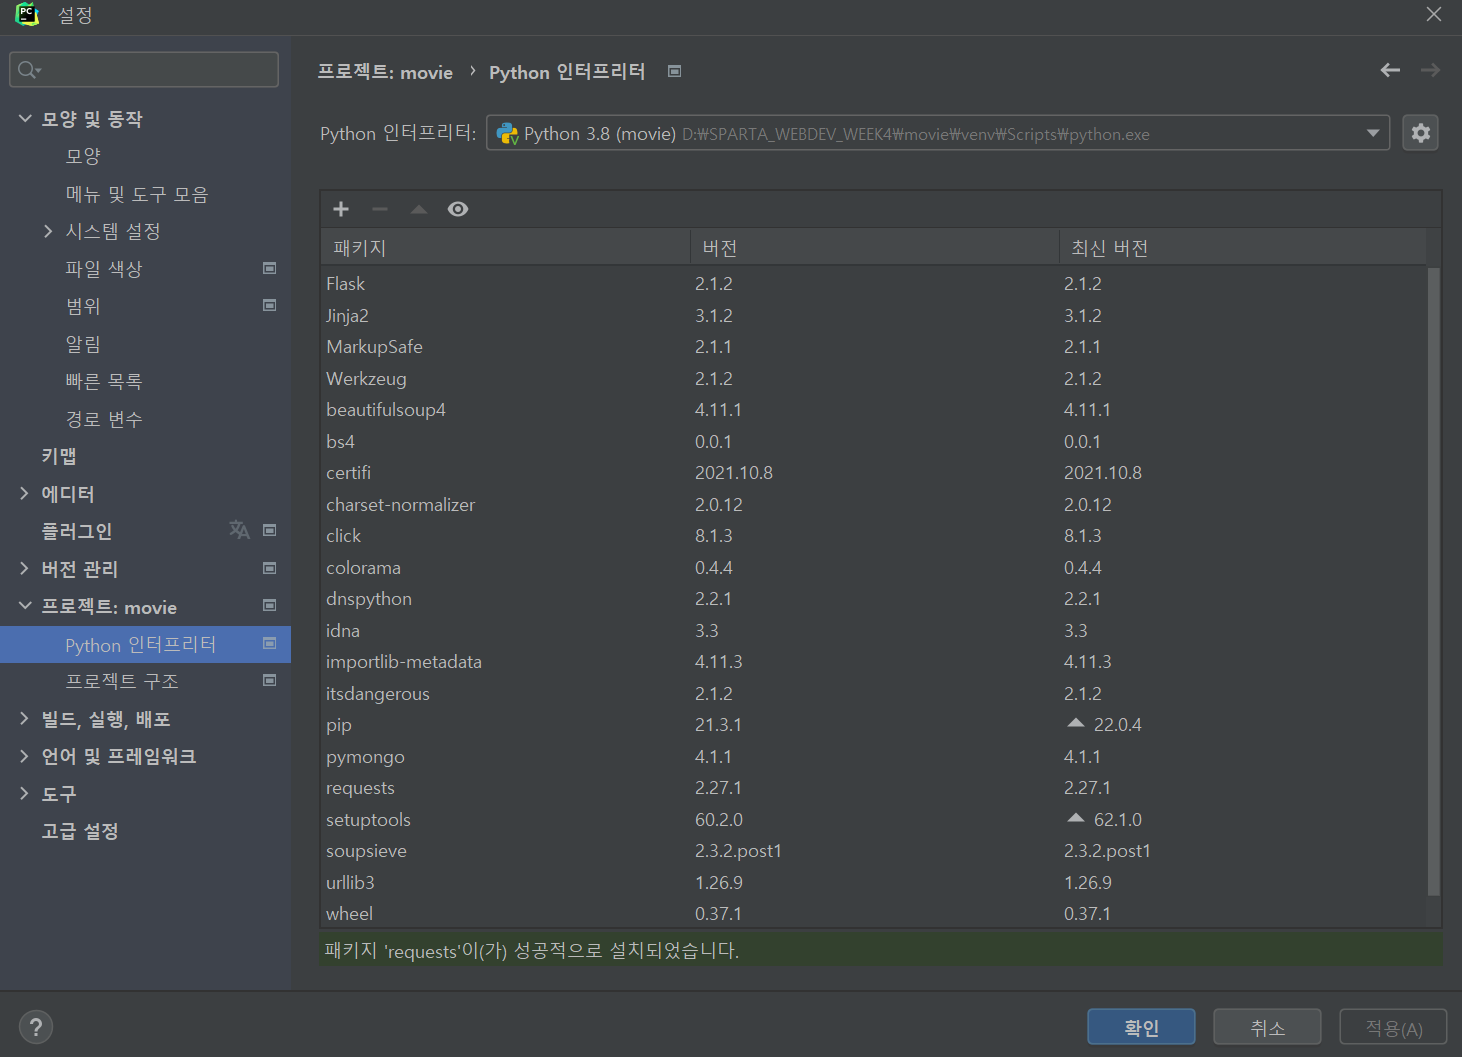Click the upgrade arrow icon in package toolbar
Screen dimensions: 1462x1057
[419, 209]
